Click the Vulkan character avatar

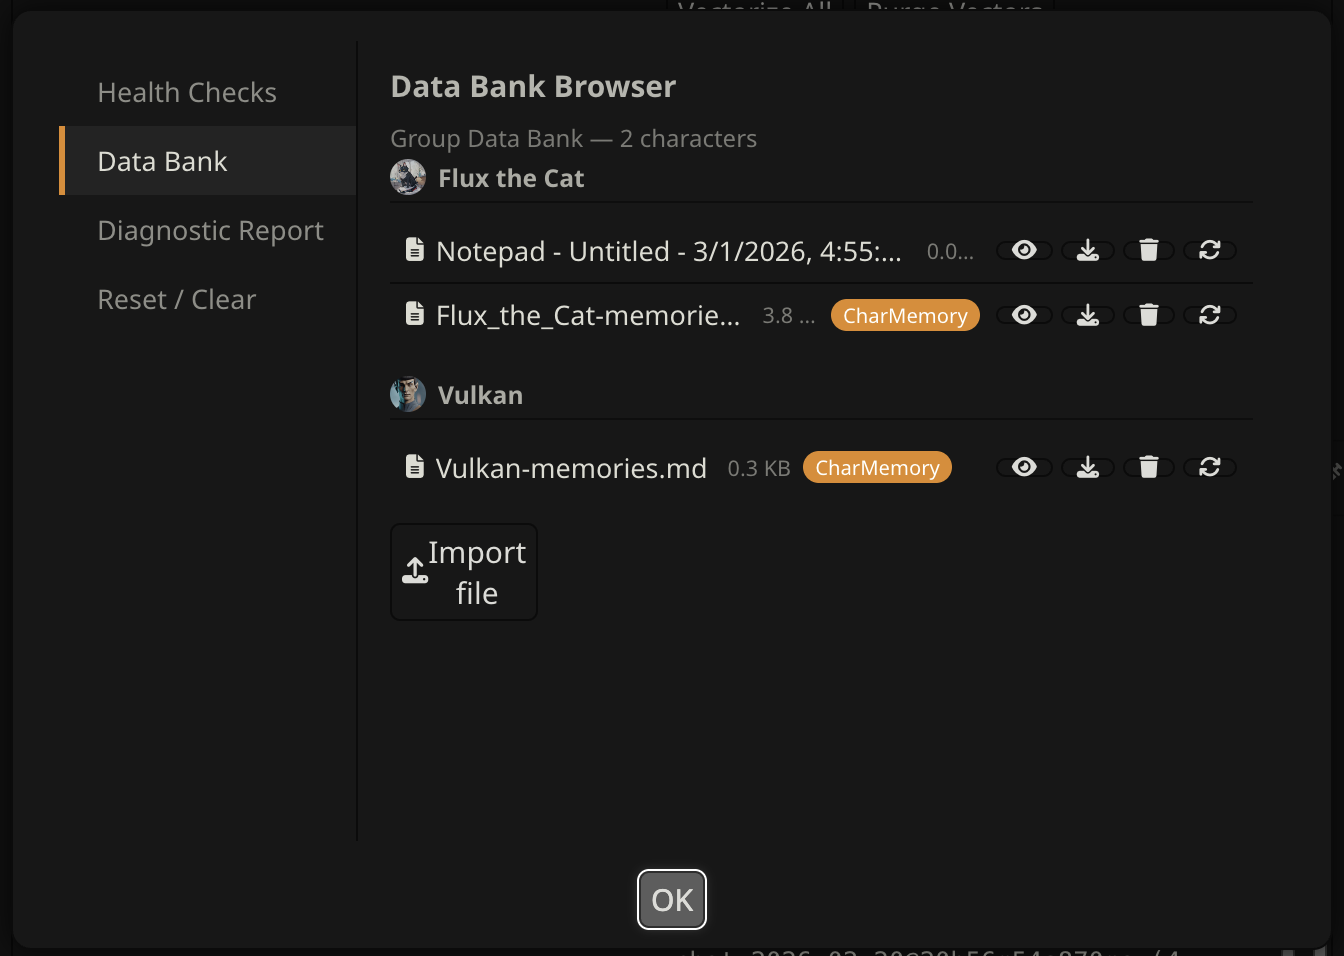click(408, 395)
